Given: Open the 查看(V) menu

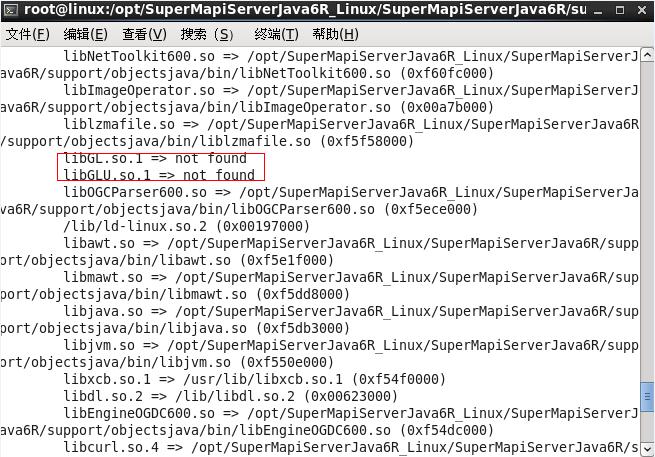Looking at the screenshot, I should coord(144,34).
